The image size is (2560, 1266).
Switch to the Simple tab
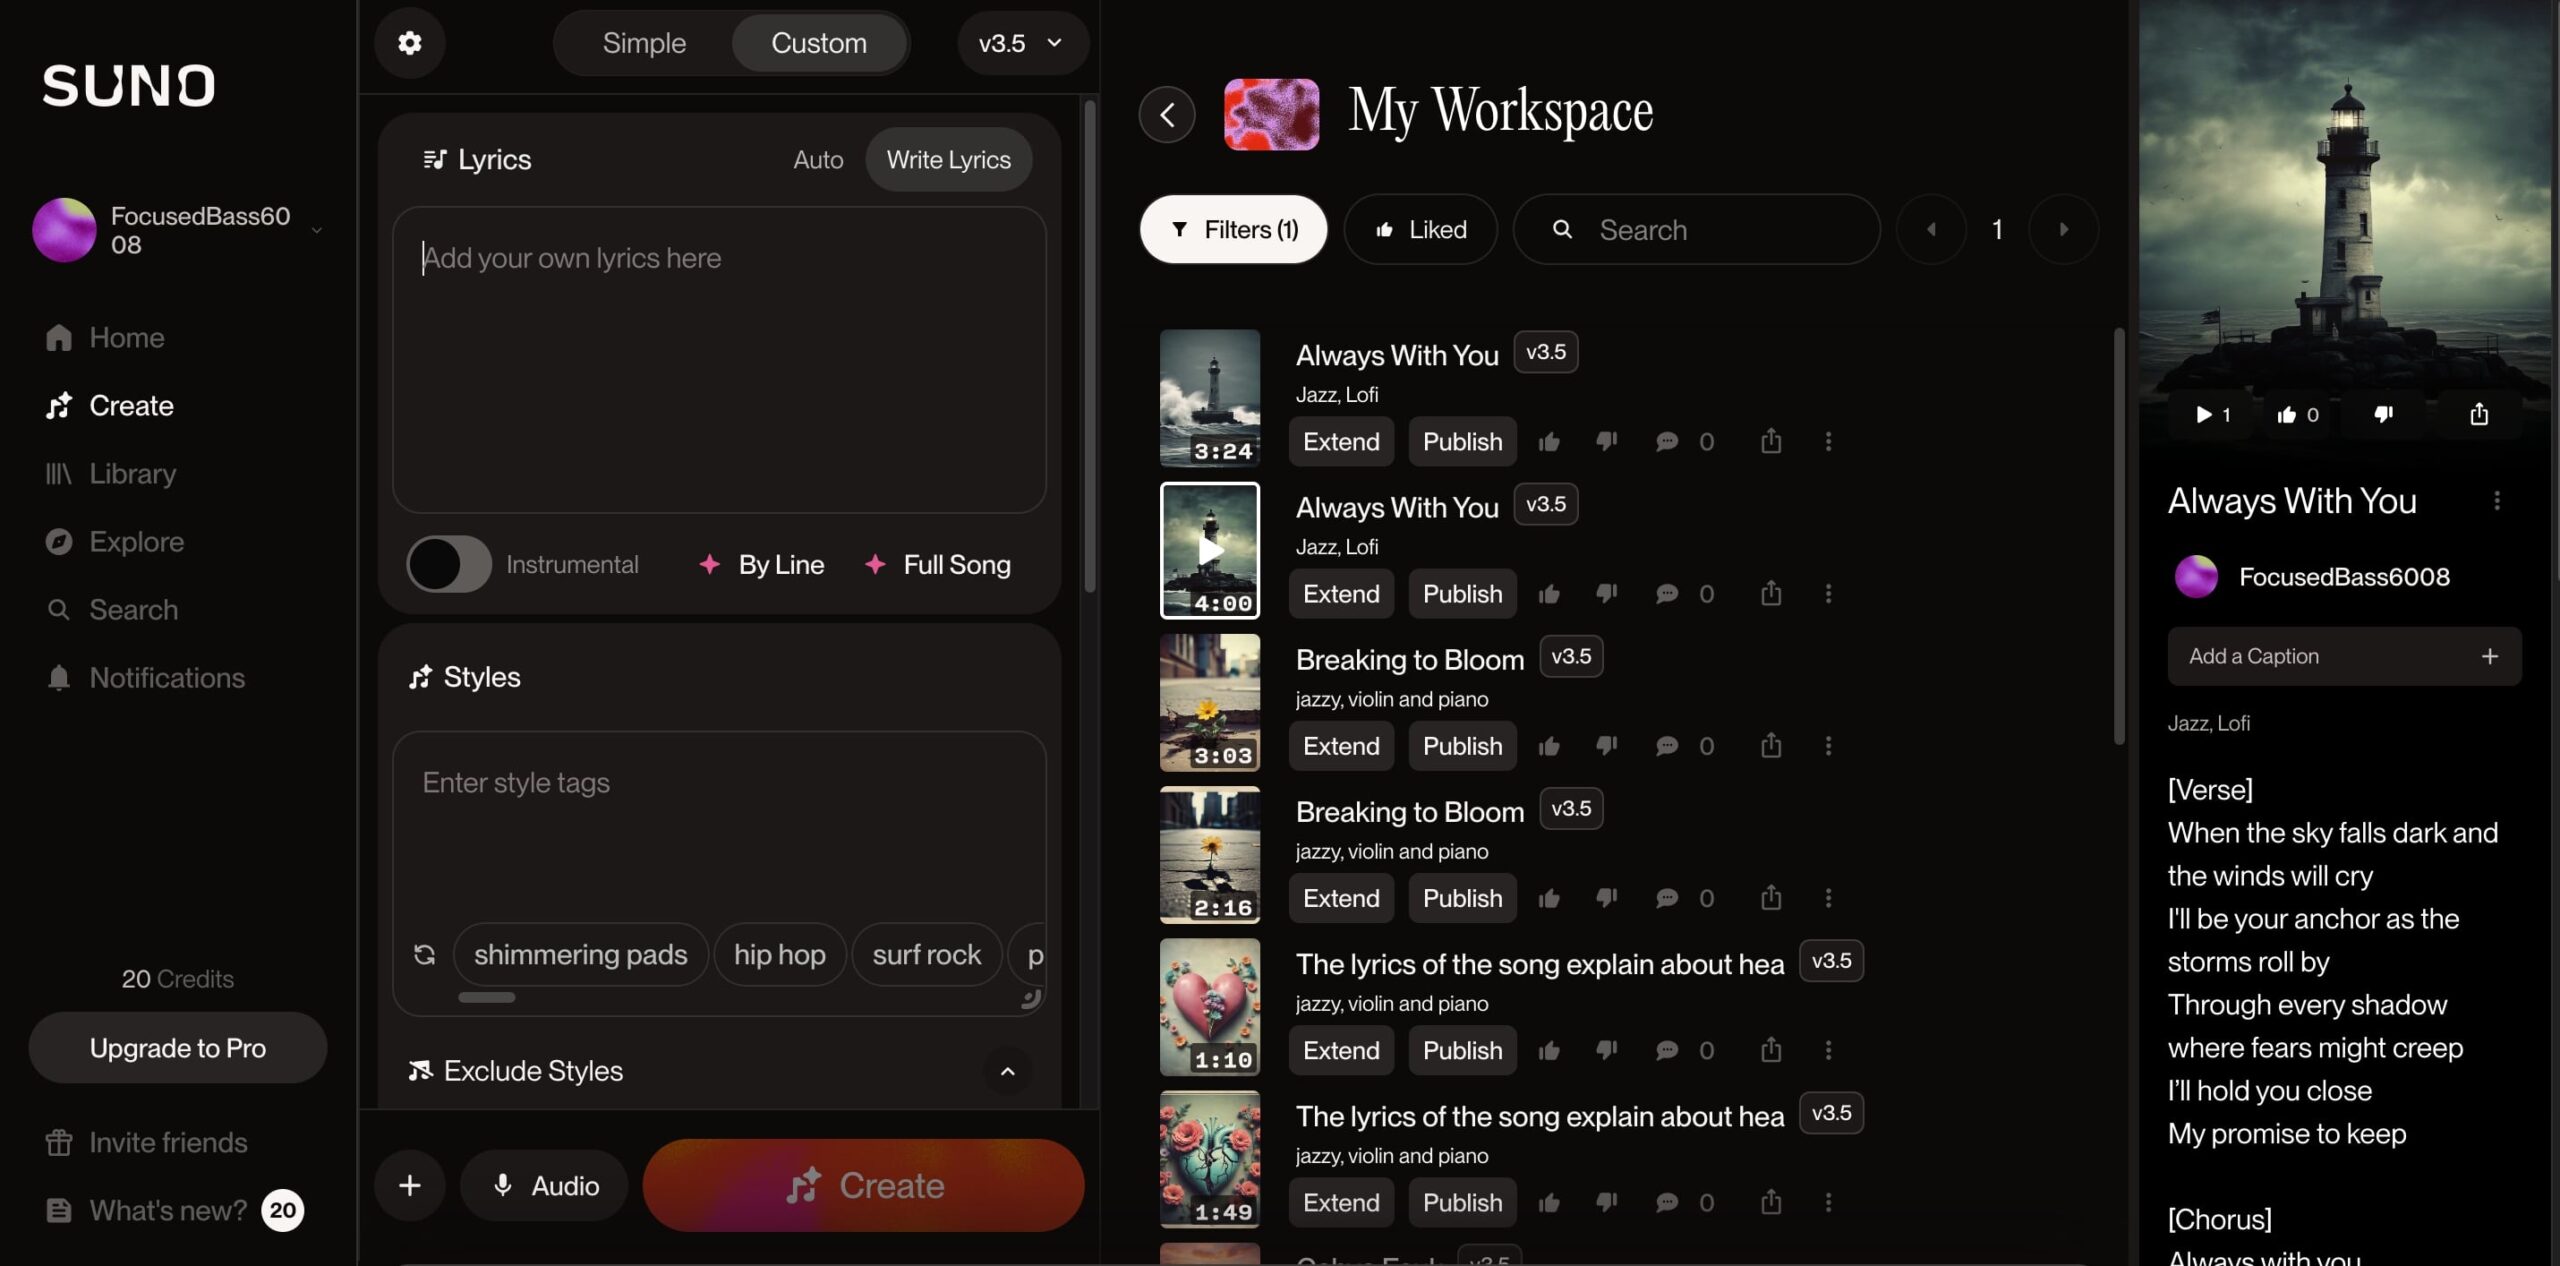coord(643,43)
